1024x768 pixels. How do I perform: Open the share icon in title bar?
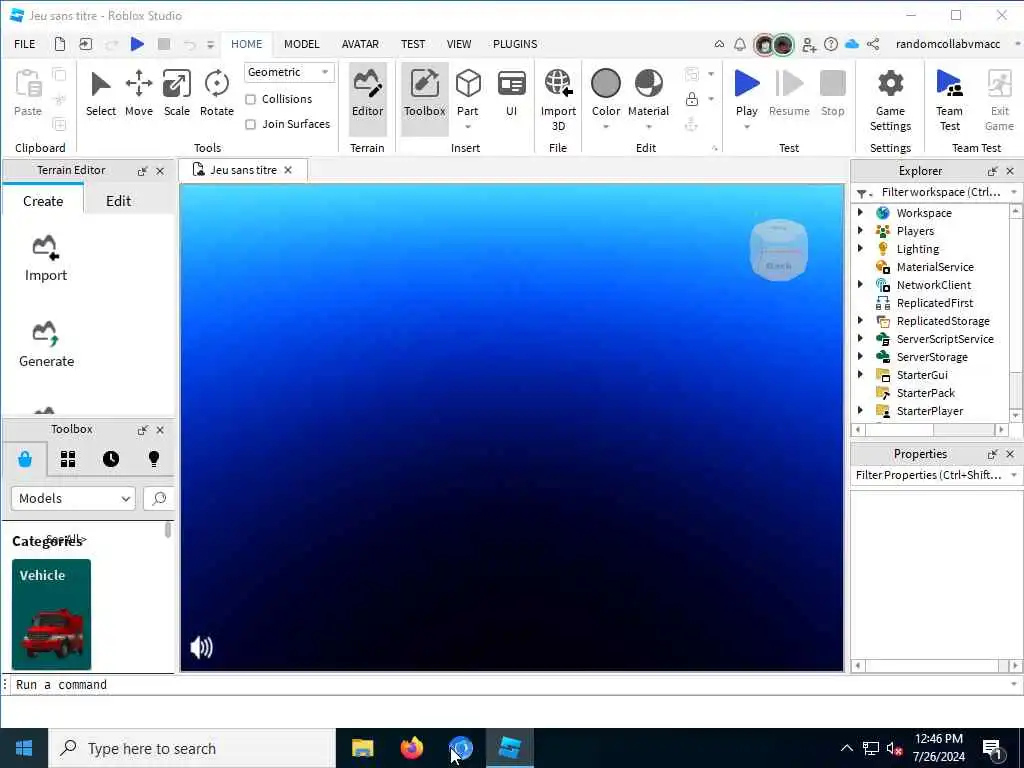pyautogui.click(x=873, y=44)
